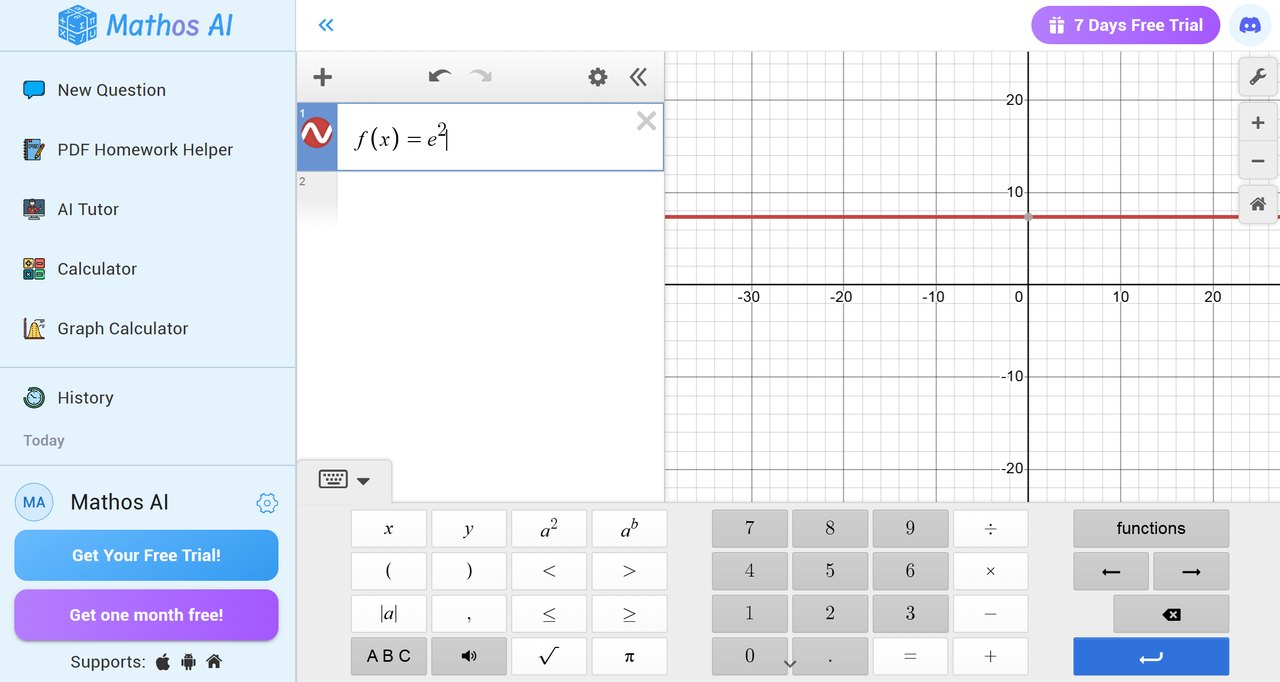
Task: Reset graph to default home view
Action: 1258,204
